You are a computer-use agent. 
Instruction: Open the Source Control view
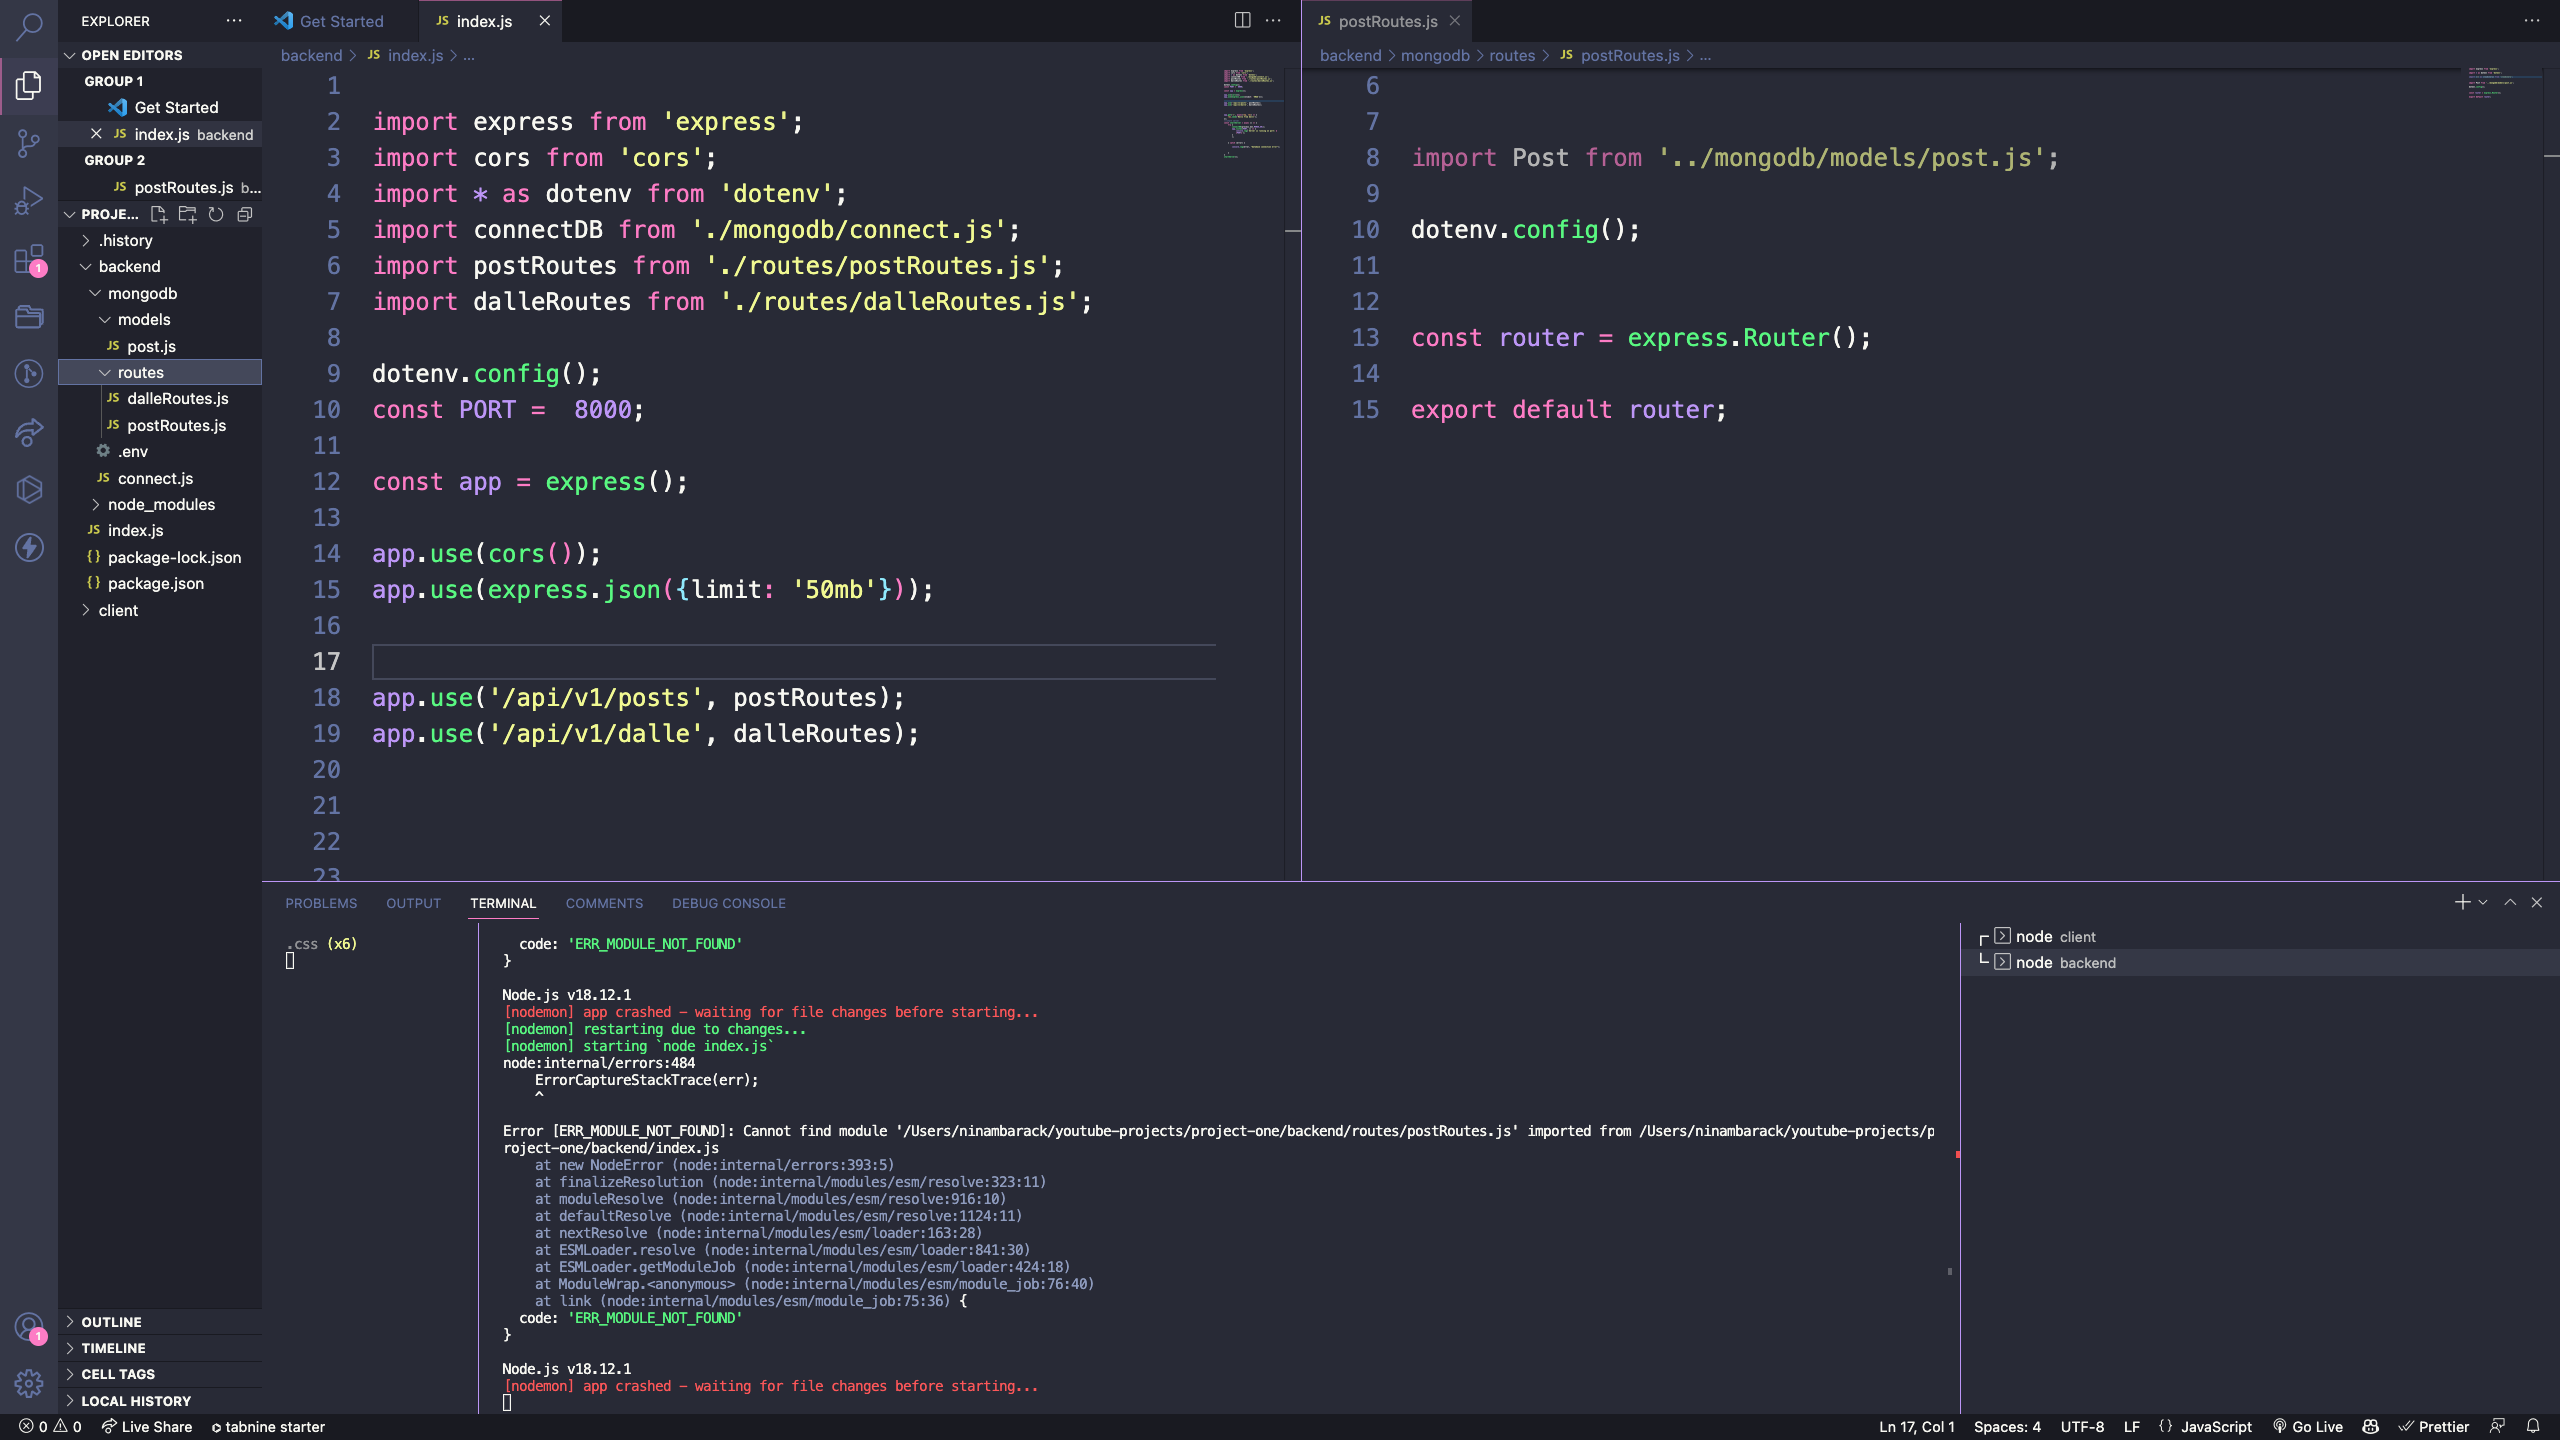tap(28, 145)
